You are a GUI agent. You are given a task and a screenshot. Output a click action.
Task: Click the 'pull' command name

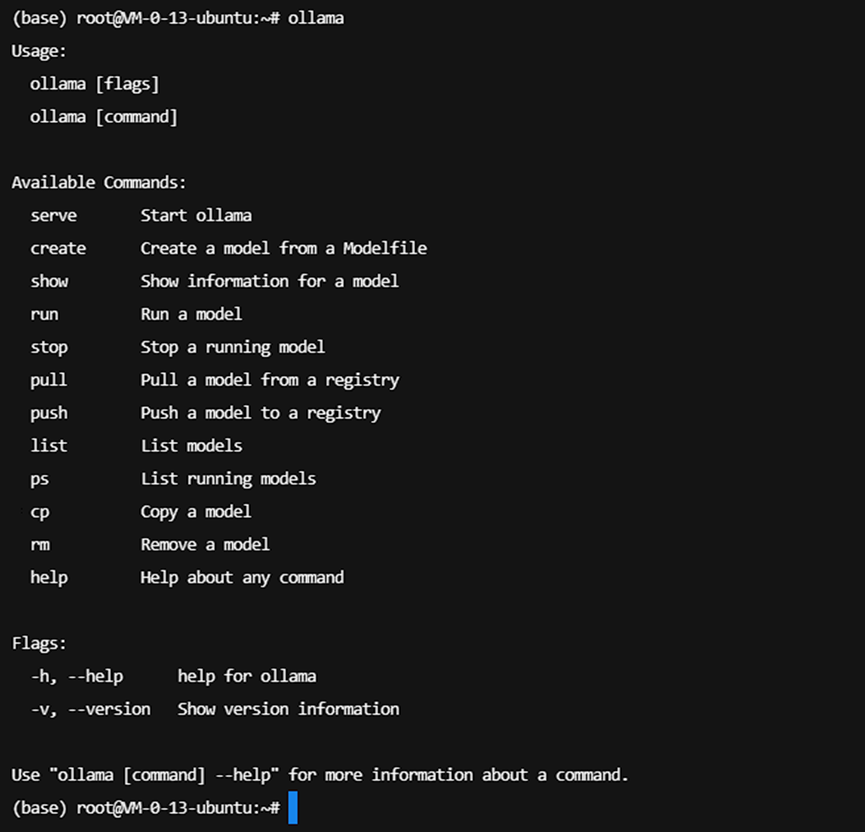click(49, 380)
